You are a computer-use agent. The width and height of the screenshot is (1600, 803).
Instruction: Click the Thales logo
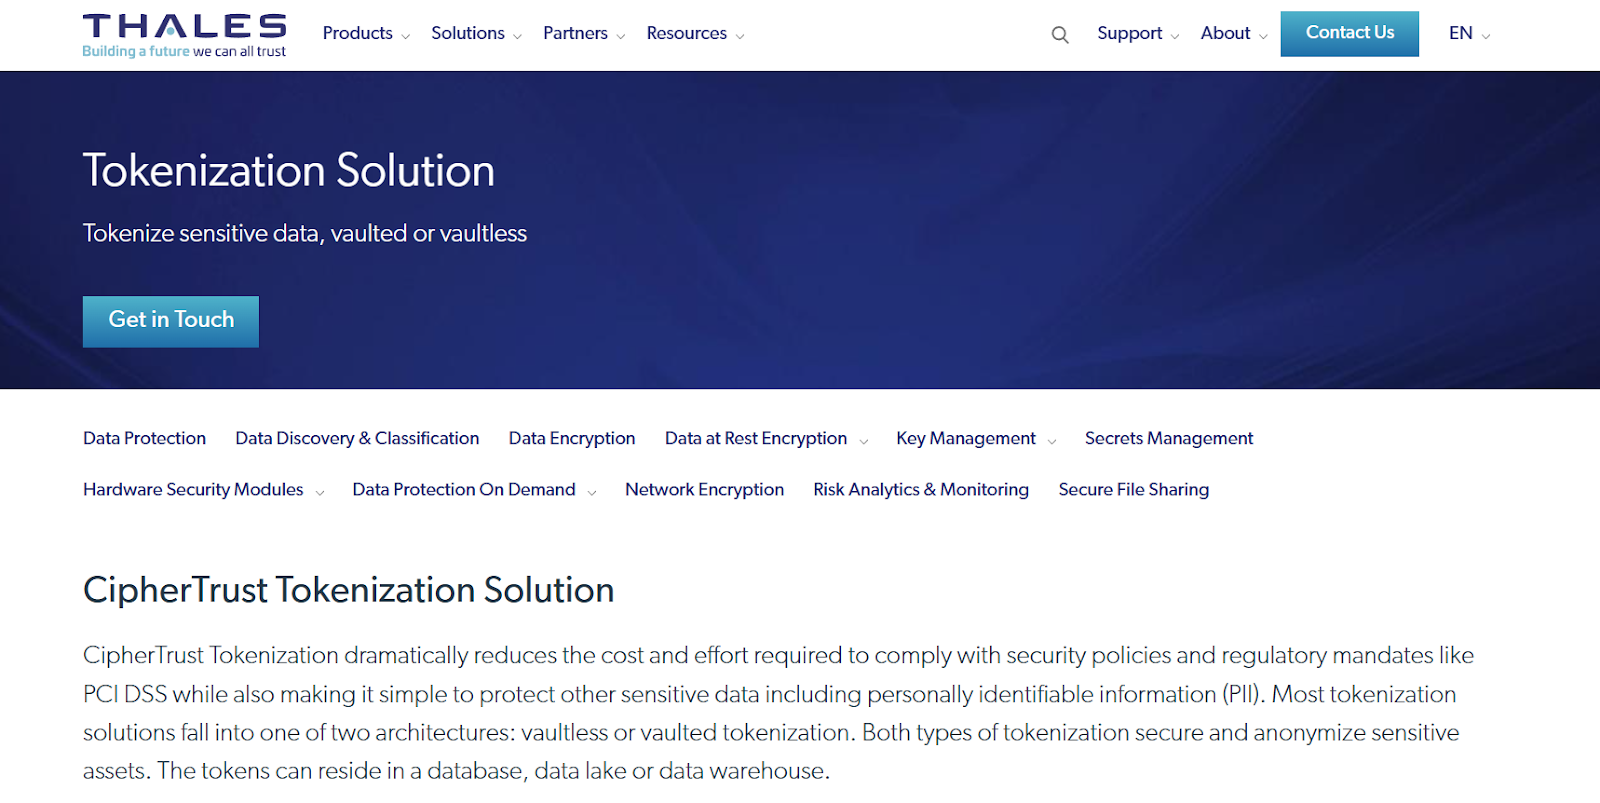(x=184, y=35)
